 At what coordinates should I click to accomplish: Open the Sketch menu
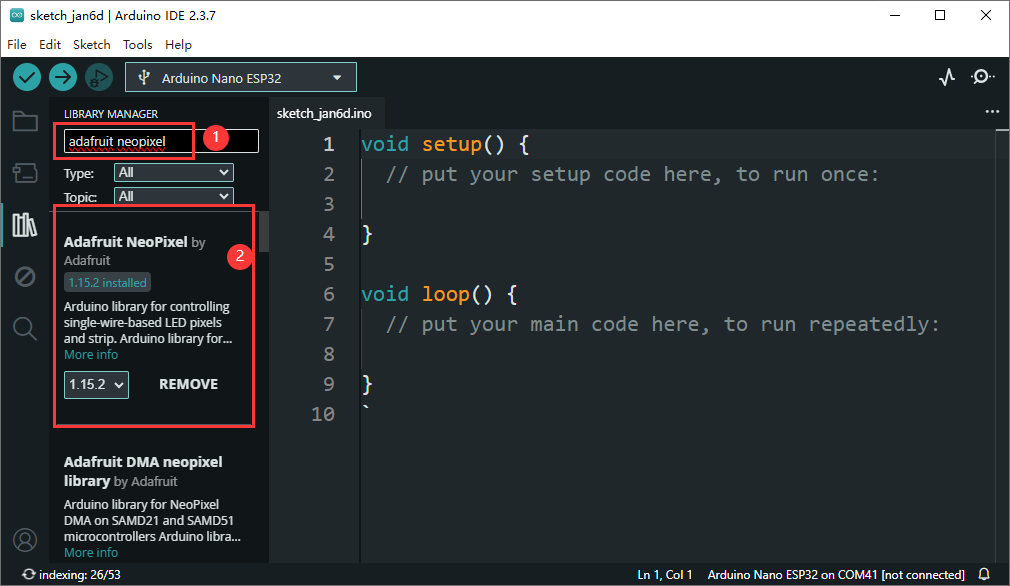(91, 45)
